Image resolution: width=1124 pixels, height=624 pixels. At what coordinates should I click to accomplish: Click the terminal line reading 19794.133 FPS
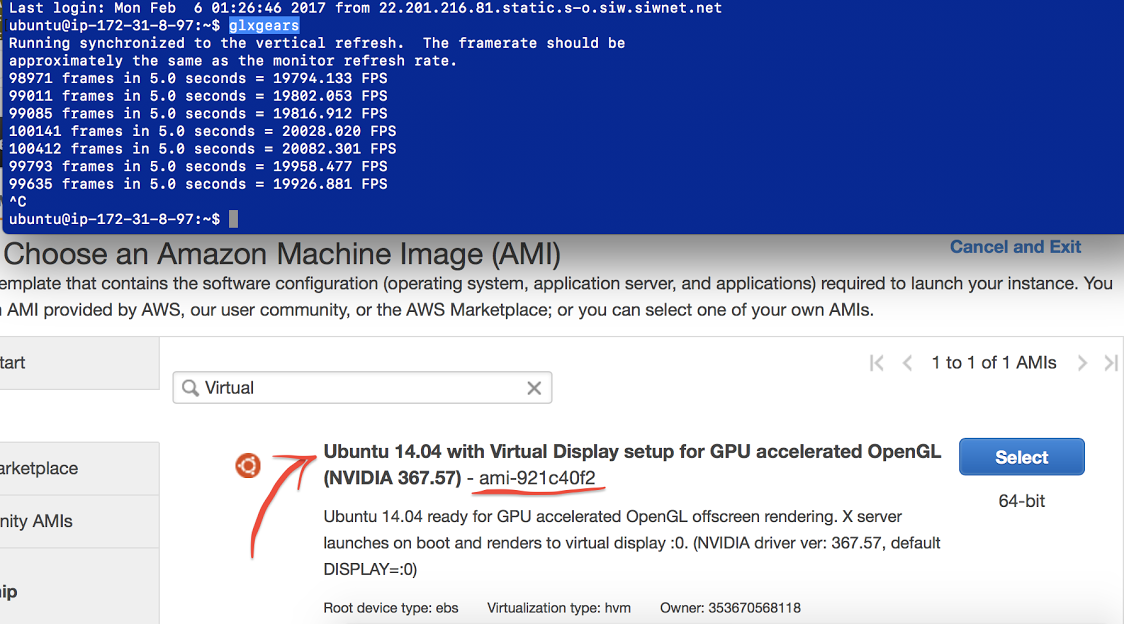pyautogui.click(x=198, y=78)
